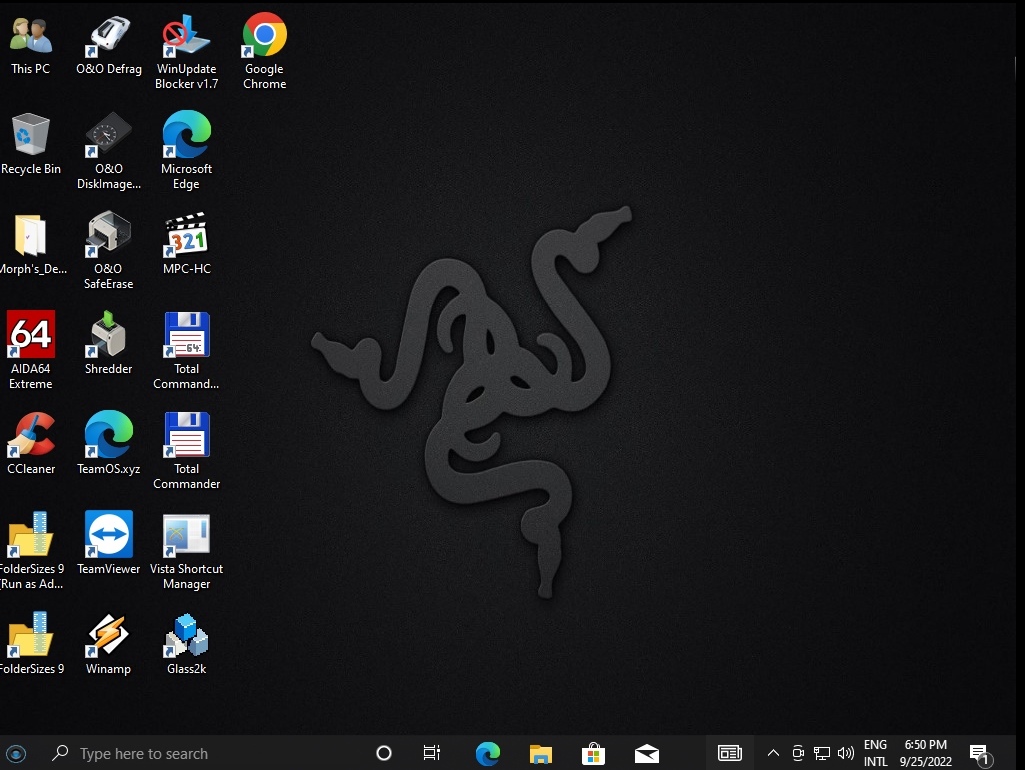Screen dimensions: 1025x770
Task: Click the MPC-HC media player icon
Action: point(186,236)
